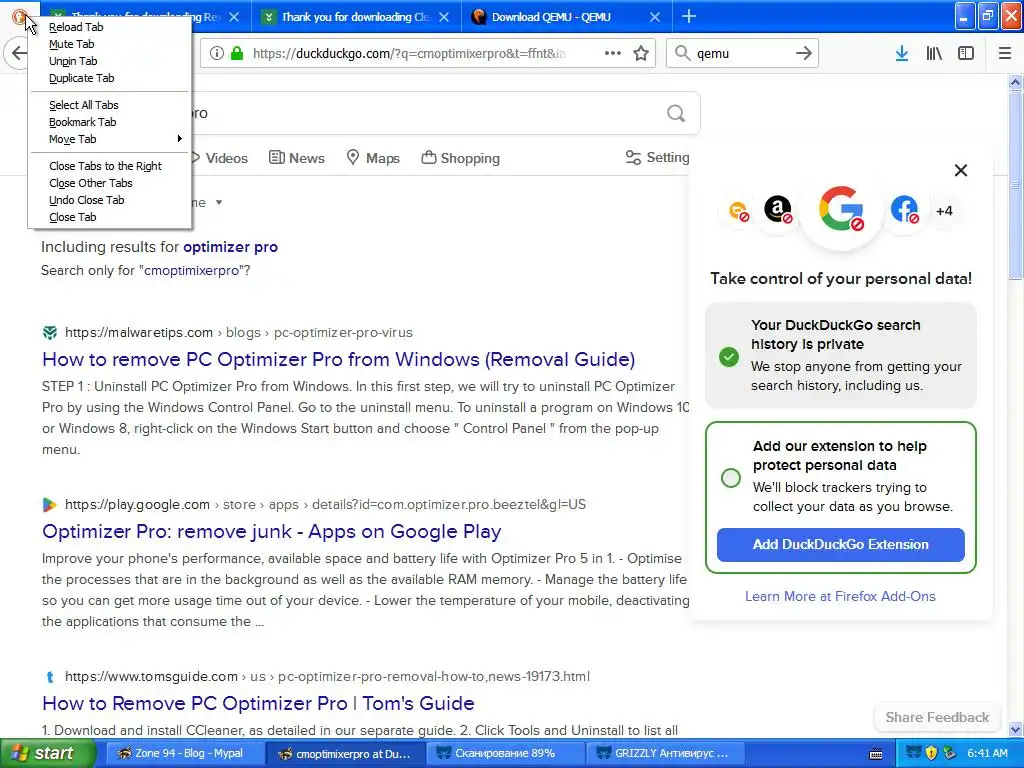Click Google Play favicon icon
The width and height of the screenshot is (1024, 768).
tap(50, 504)
